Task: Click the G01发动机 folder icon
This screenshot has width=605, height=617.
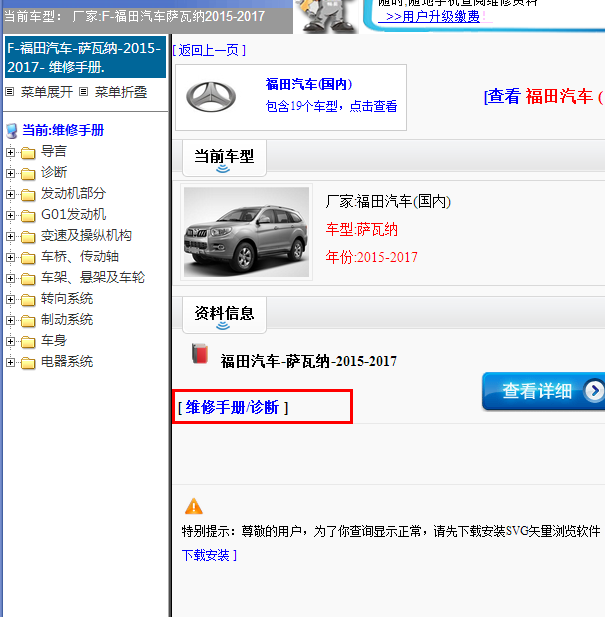Action: [28, 216]
